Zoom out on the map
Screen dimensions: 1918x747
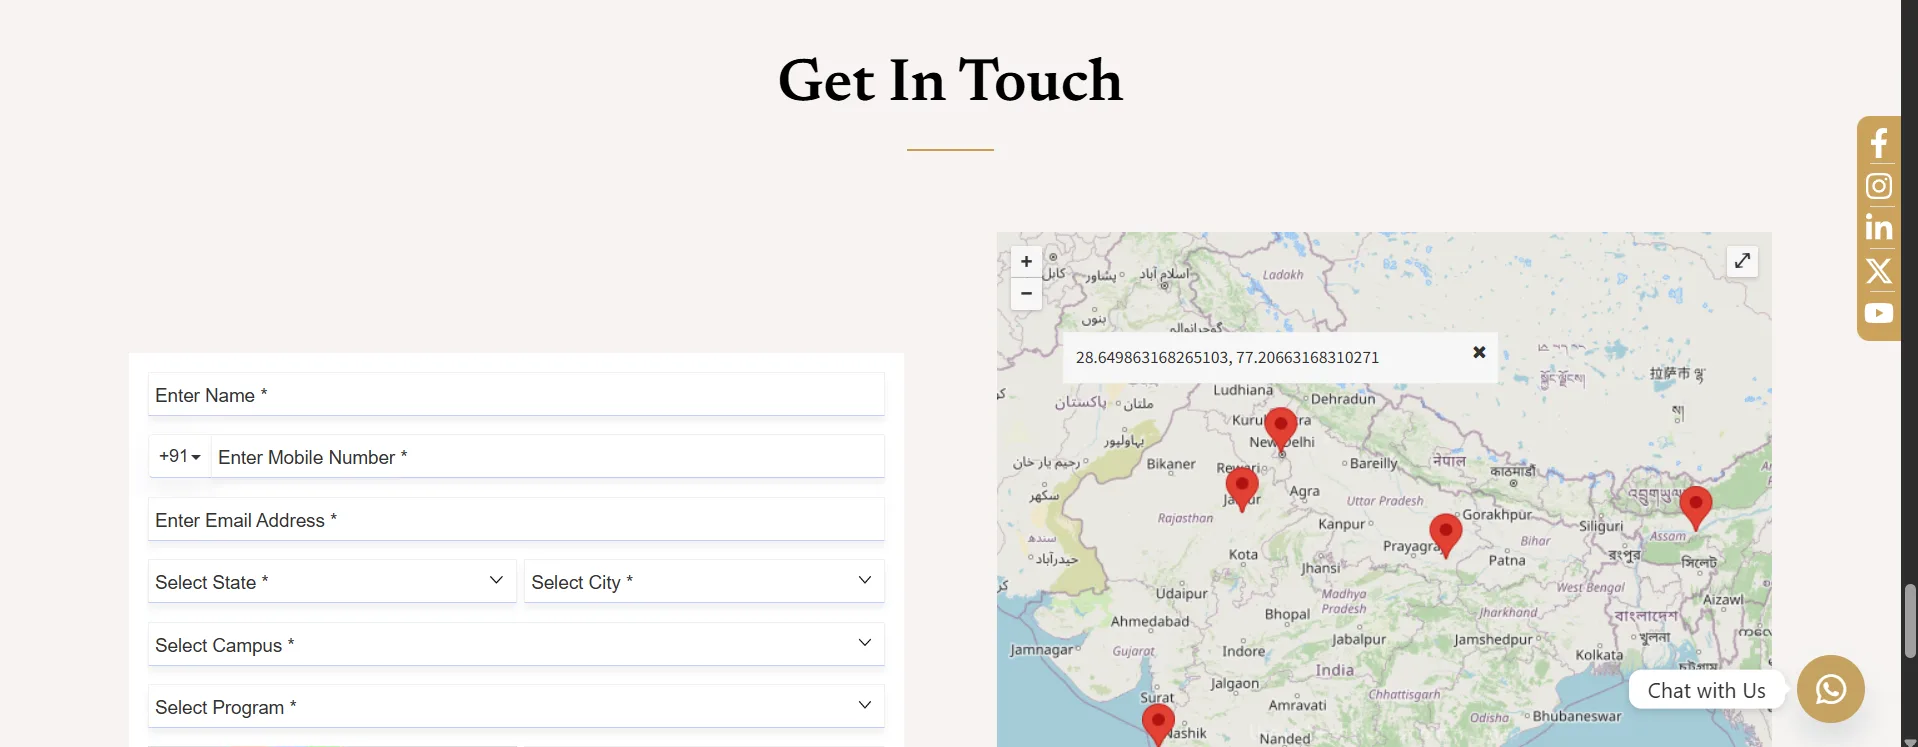point(1026,294)
